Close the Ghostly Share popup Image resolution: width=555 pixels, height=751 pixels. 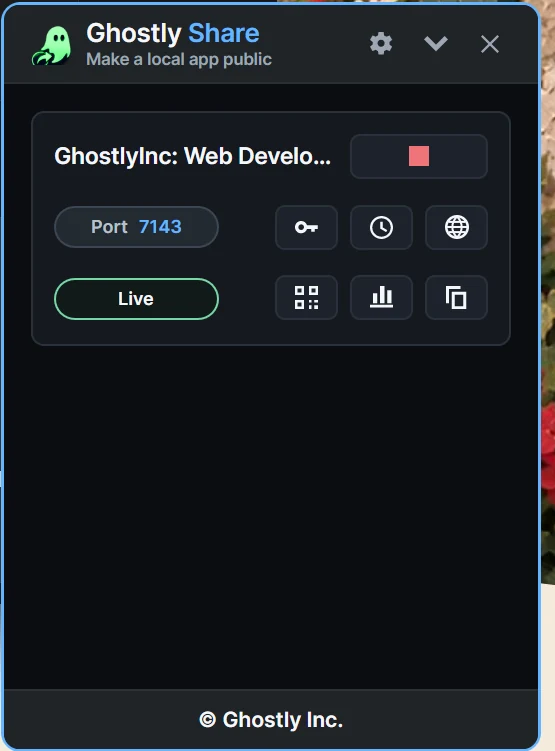tap(490, 44)
